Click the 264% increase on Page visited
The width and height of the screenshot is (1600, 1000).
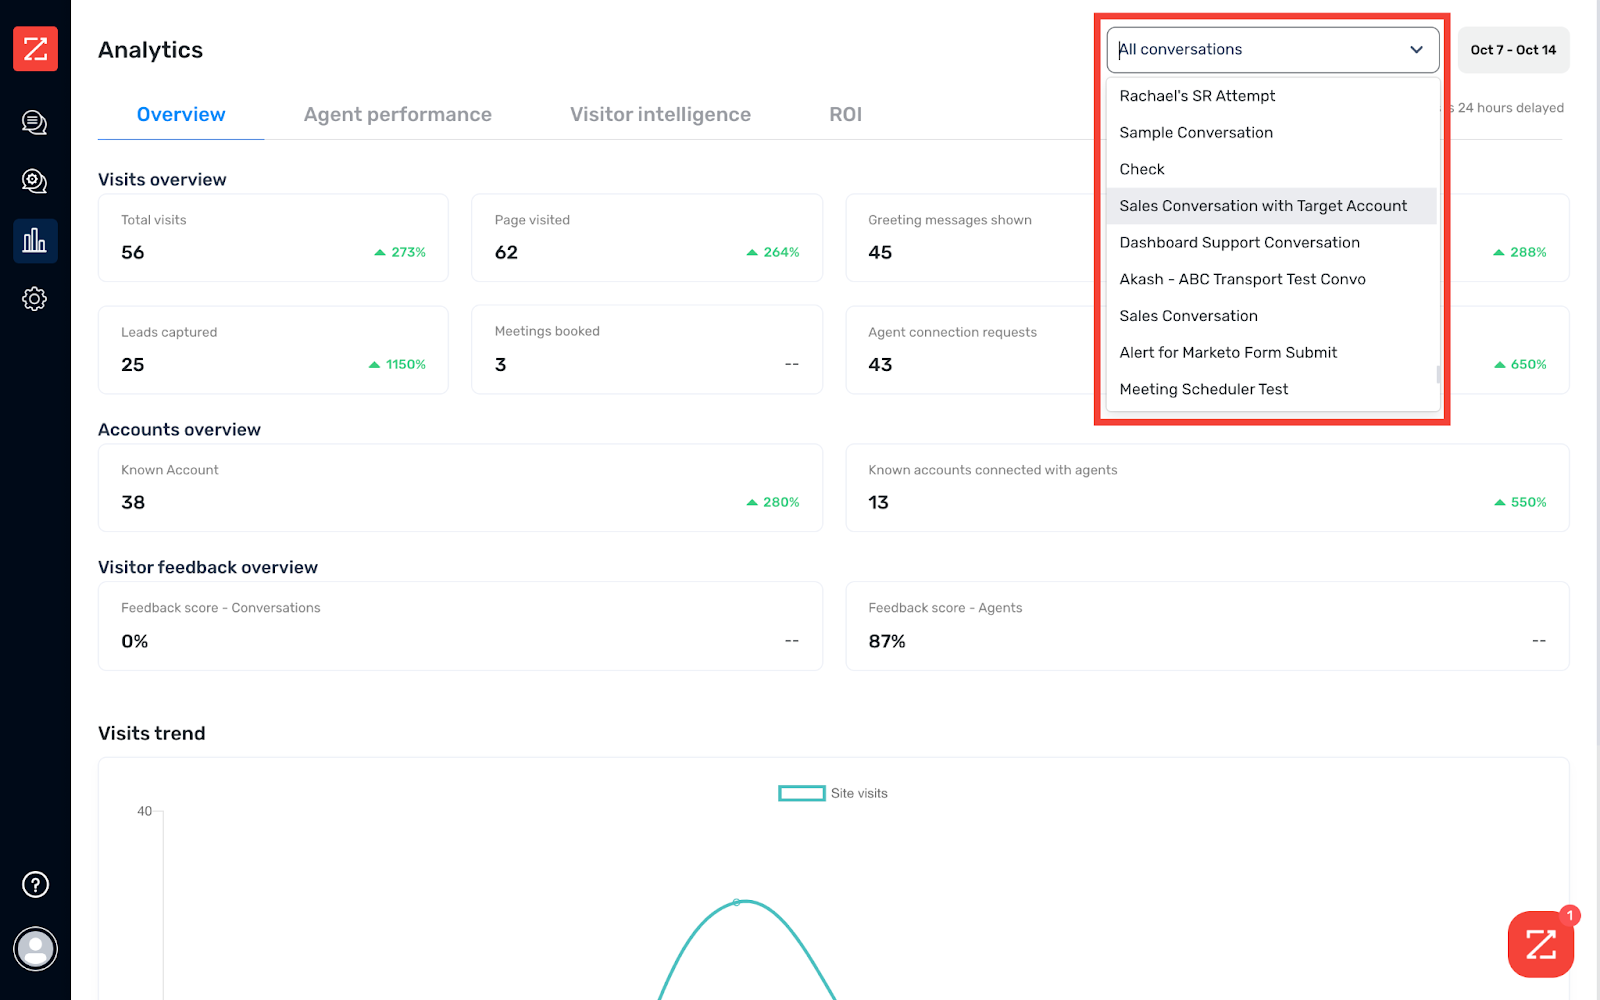(x=773, y=253)
